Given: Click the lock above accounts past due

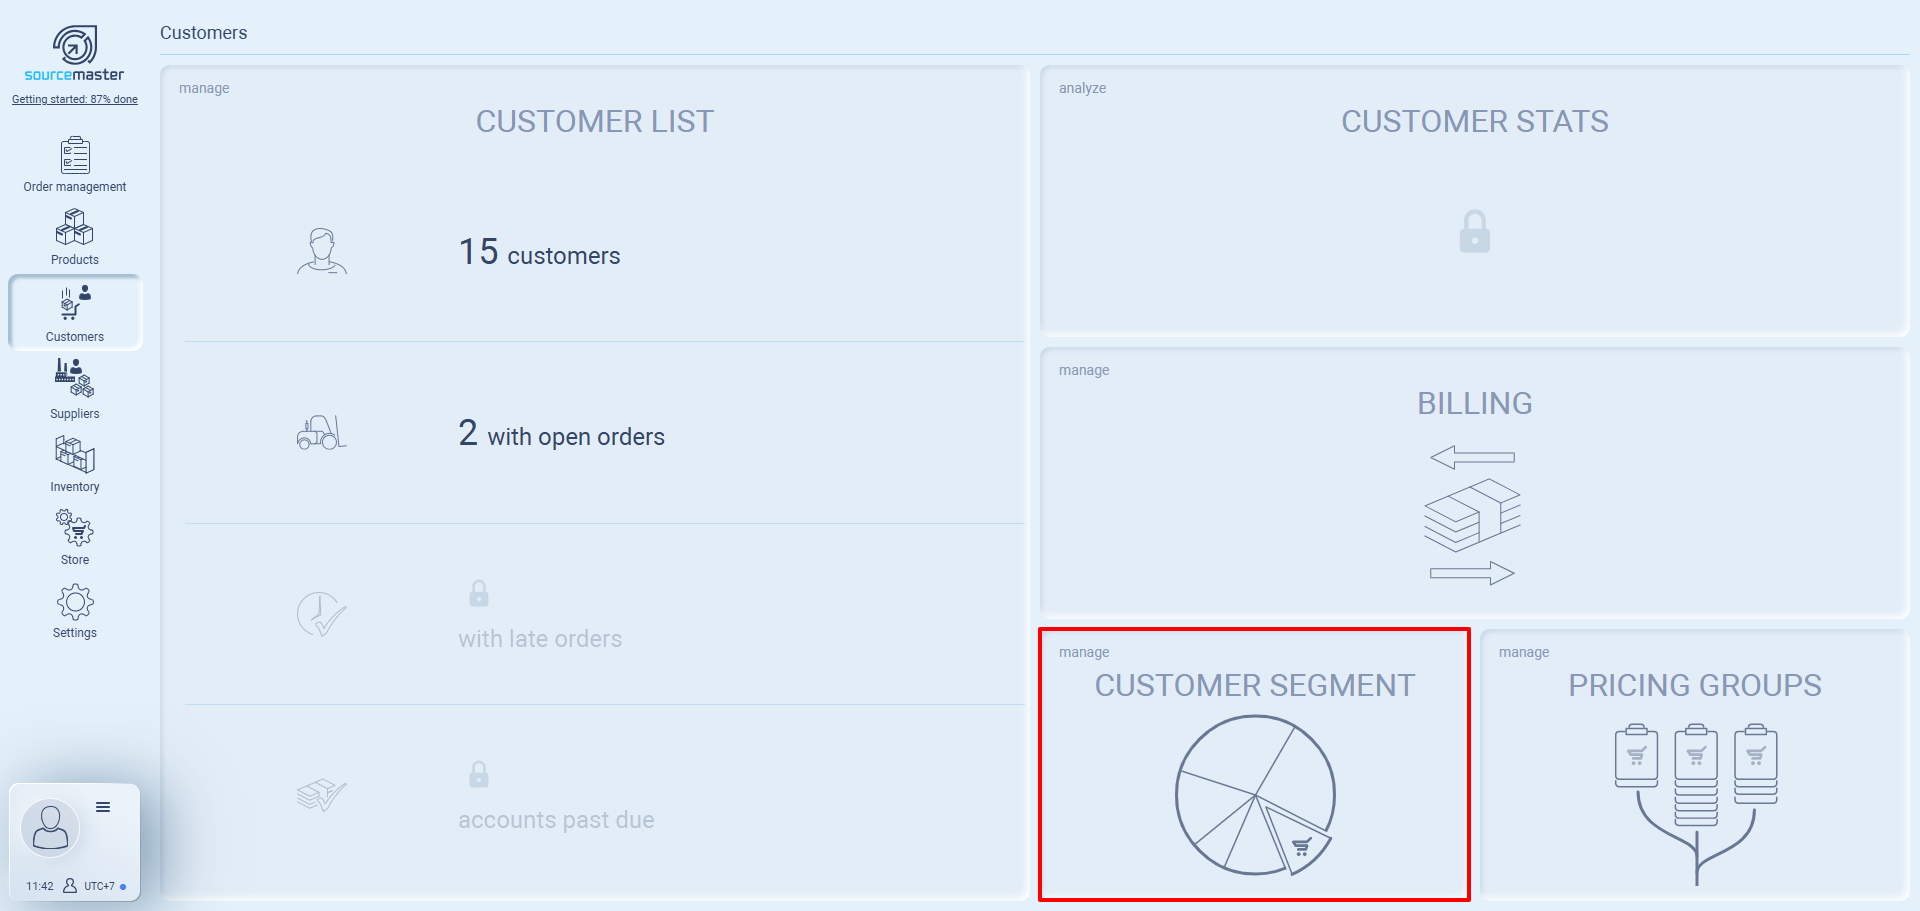Looking at the screenshot, I should tap(479, 774).
